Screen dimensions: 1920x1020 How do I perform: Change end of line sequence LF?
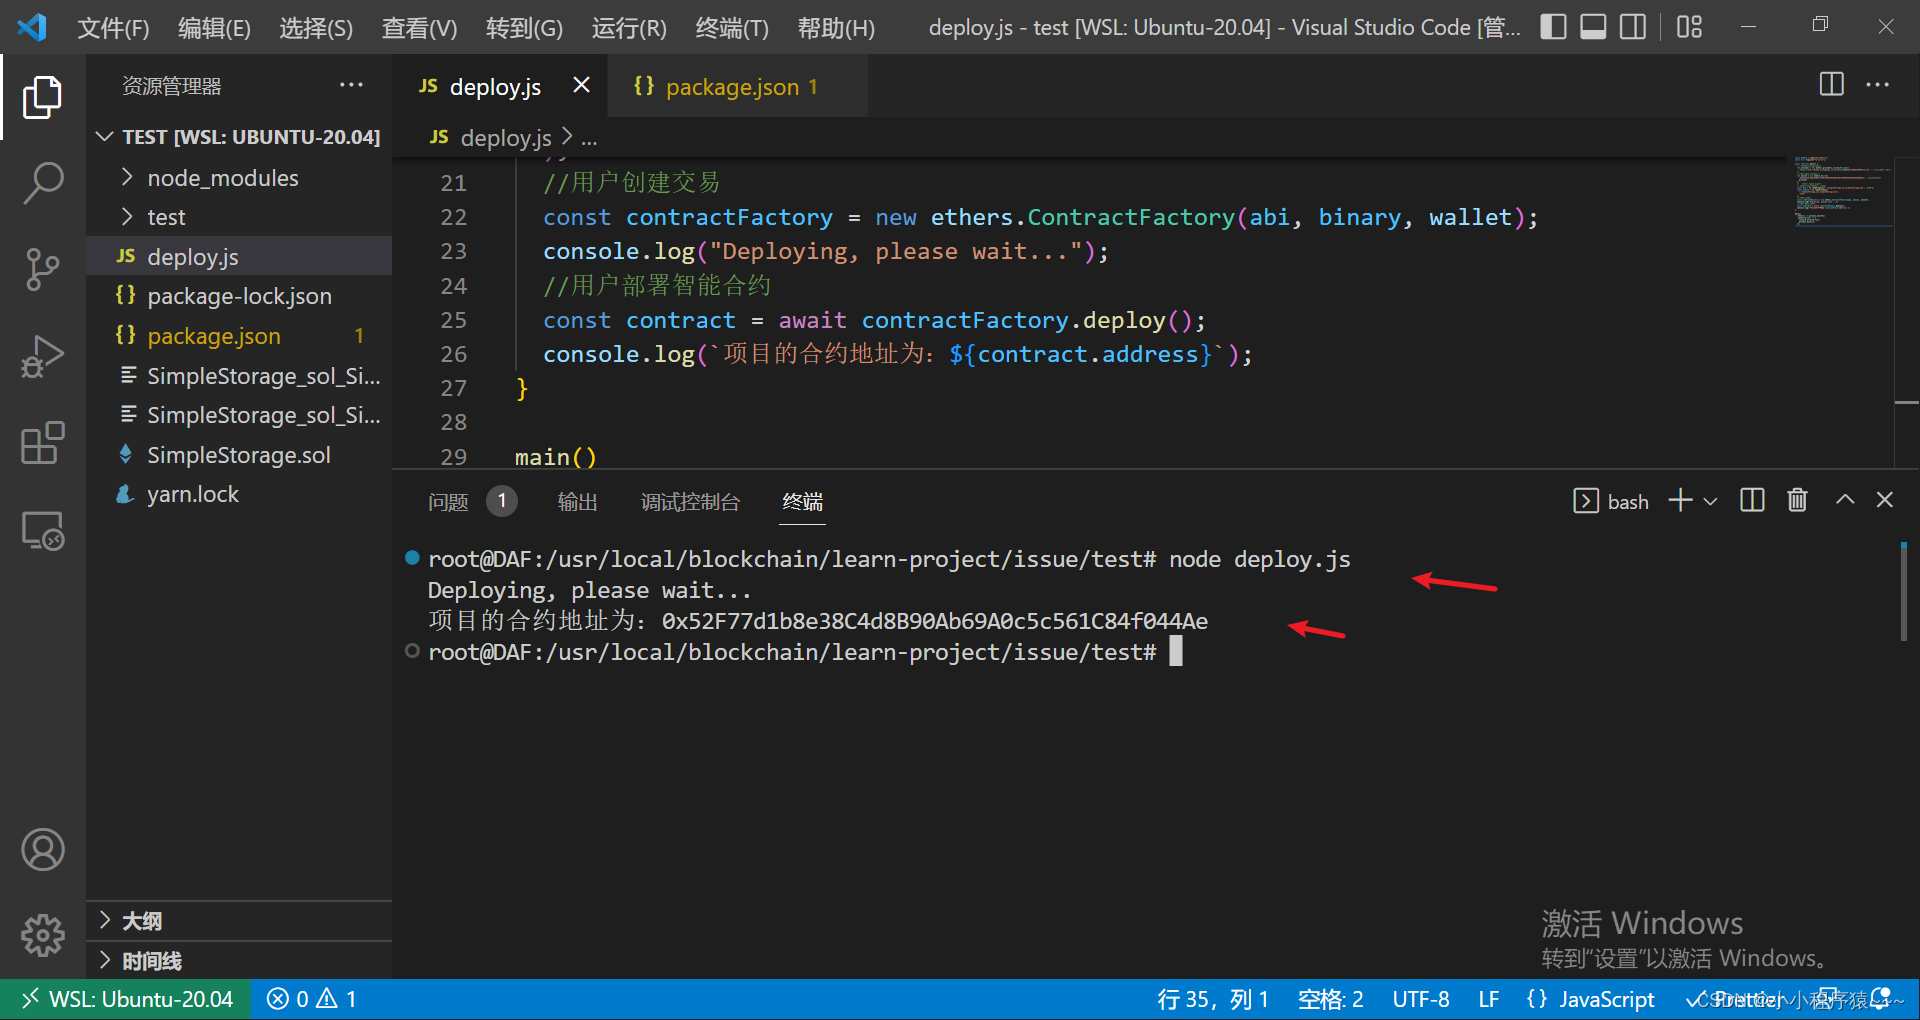click(x=1489, y=999)
